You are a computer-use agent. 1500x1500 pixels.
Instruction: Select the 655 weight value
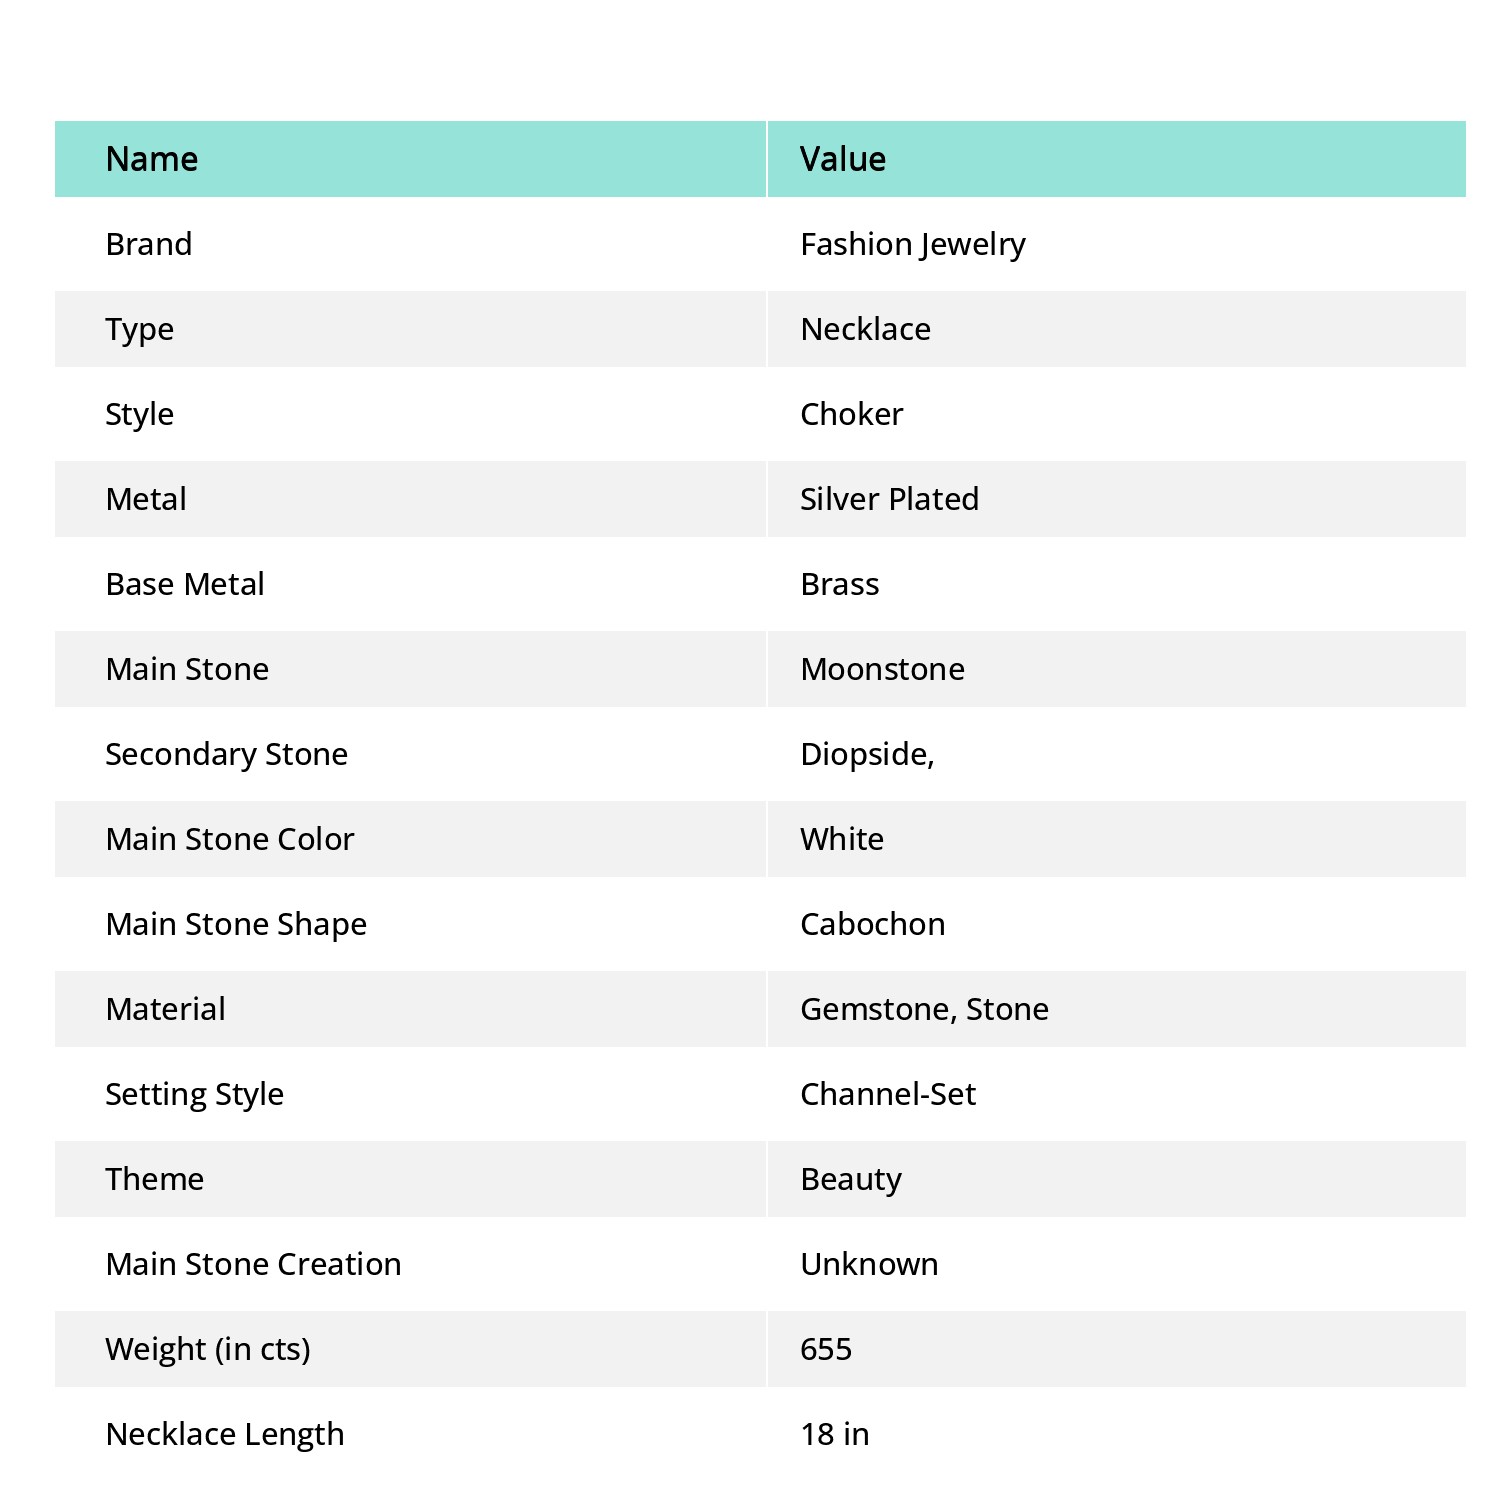pos(826,1349)
